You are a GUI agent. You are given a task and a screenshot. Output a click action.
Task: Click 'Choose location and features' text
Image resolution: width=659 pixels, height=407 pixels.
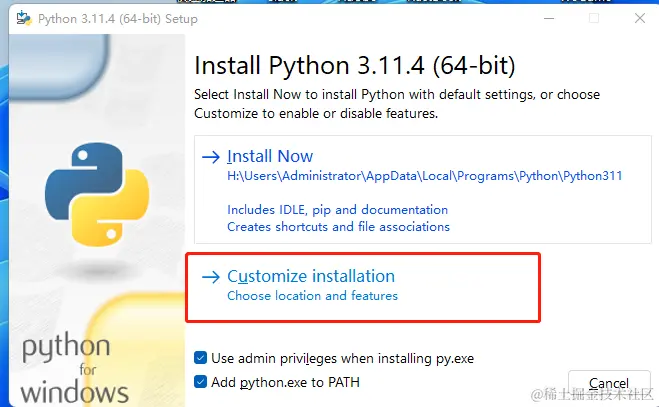tap(312, 296)
